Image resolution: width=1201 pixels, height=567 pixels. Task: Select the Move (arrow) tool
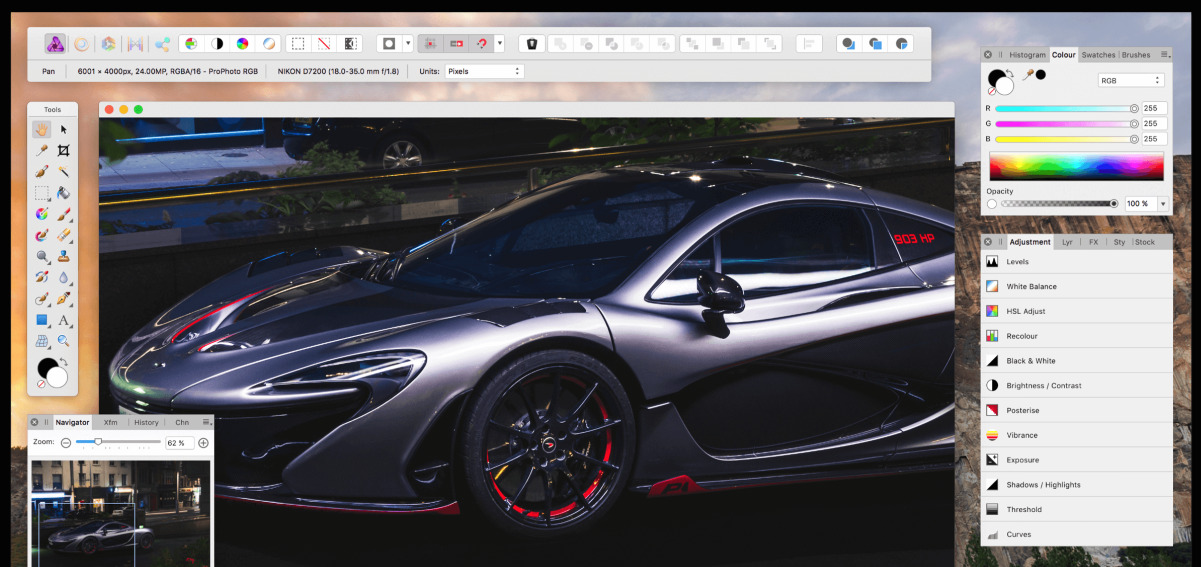pos(64,129)
